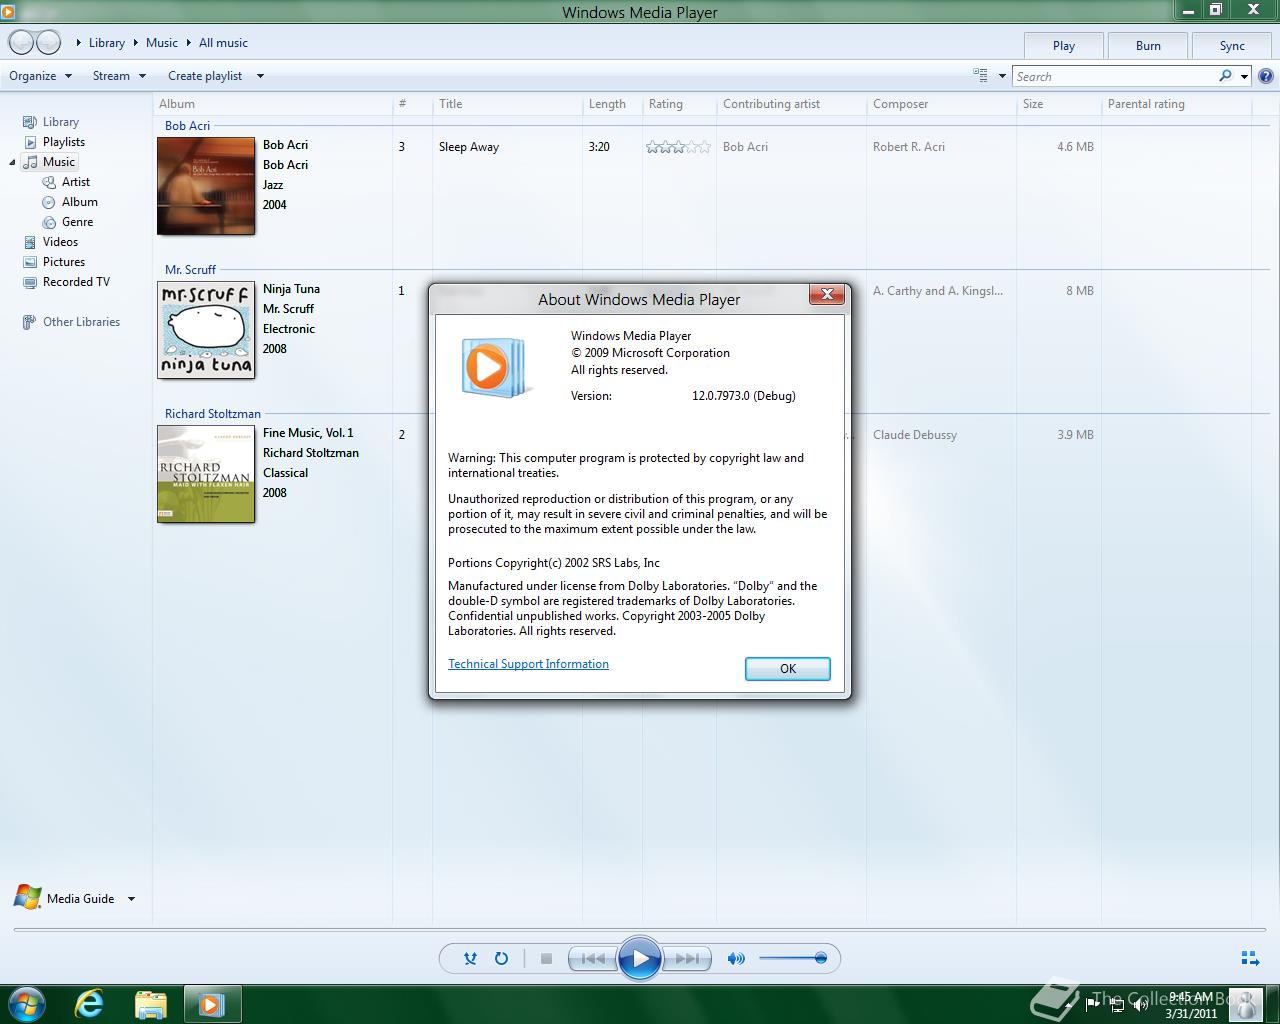1280x1024 pixels.
Task: Click into the Search box
Action: (1114, 76)
